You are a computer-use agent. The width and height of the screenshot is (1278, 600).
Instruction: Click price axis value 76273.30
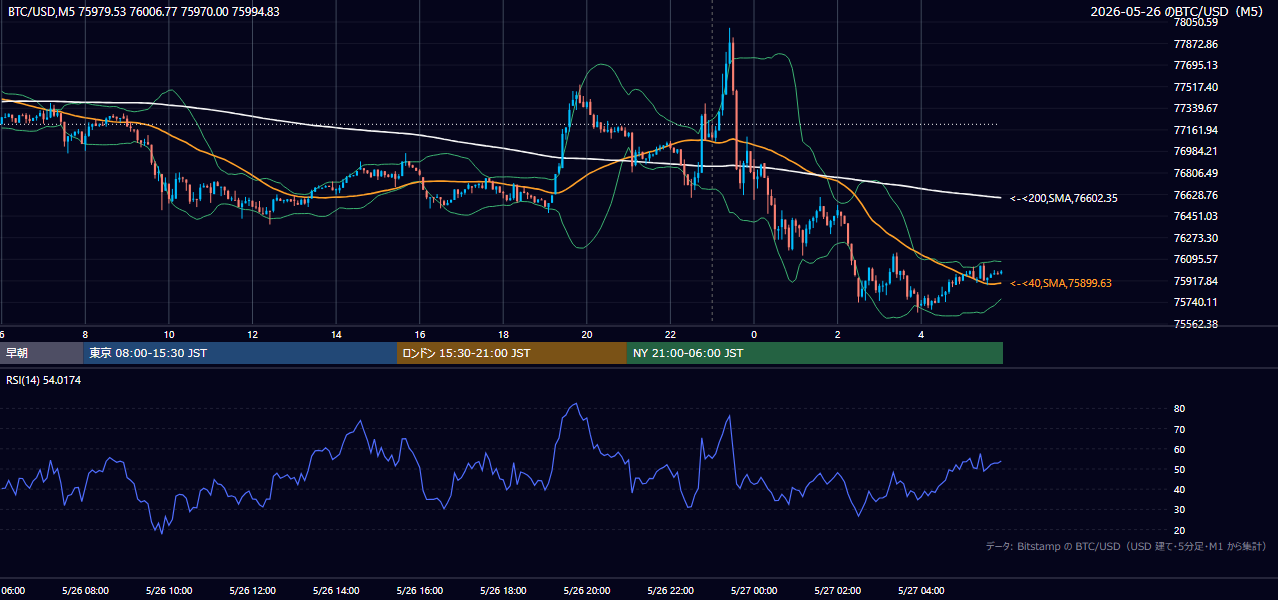tap(1195, 238)
